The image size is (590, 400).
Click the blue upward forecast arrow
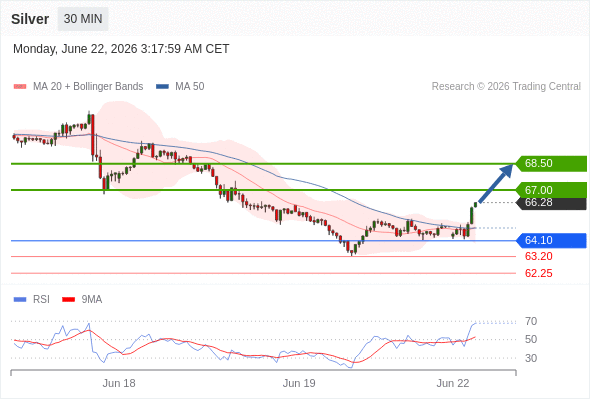[495, 183]
